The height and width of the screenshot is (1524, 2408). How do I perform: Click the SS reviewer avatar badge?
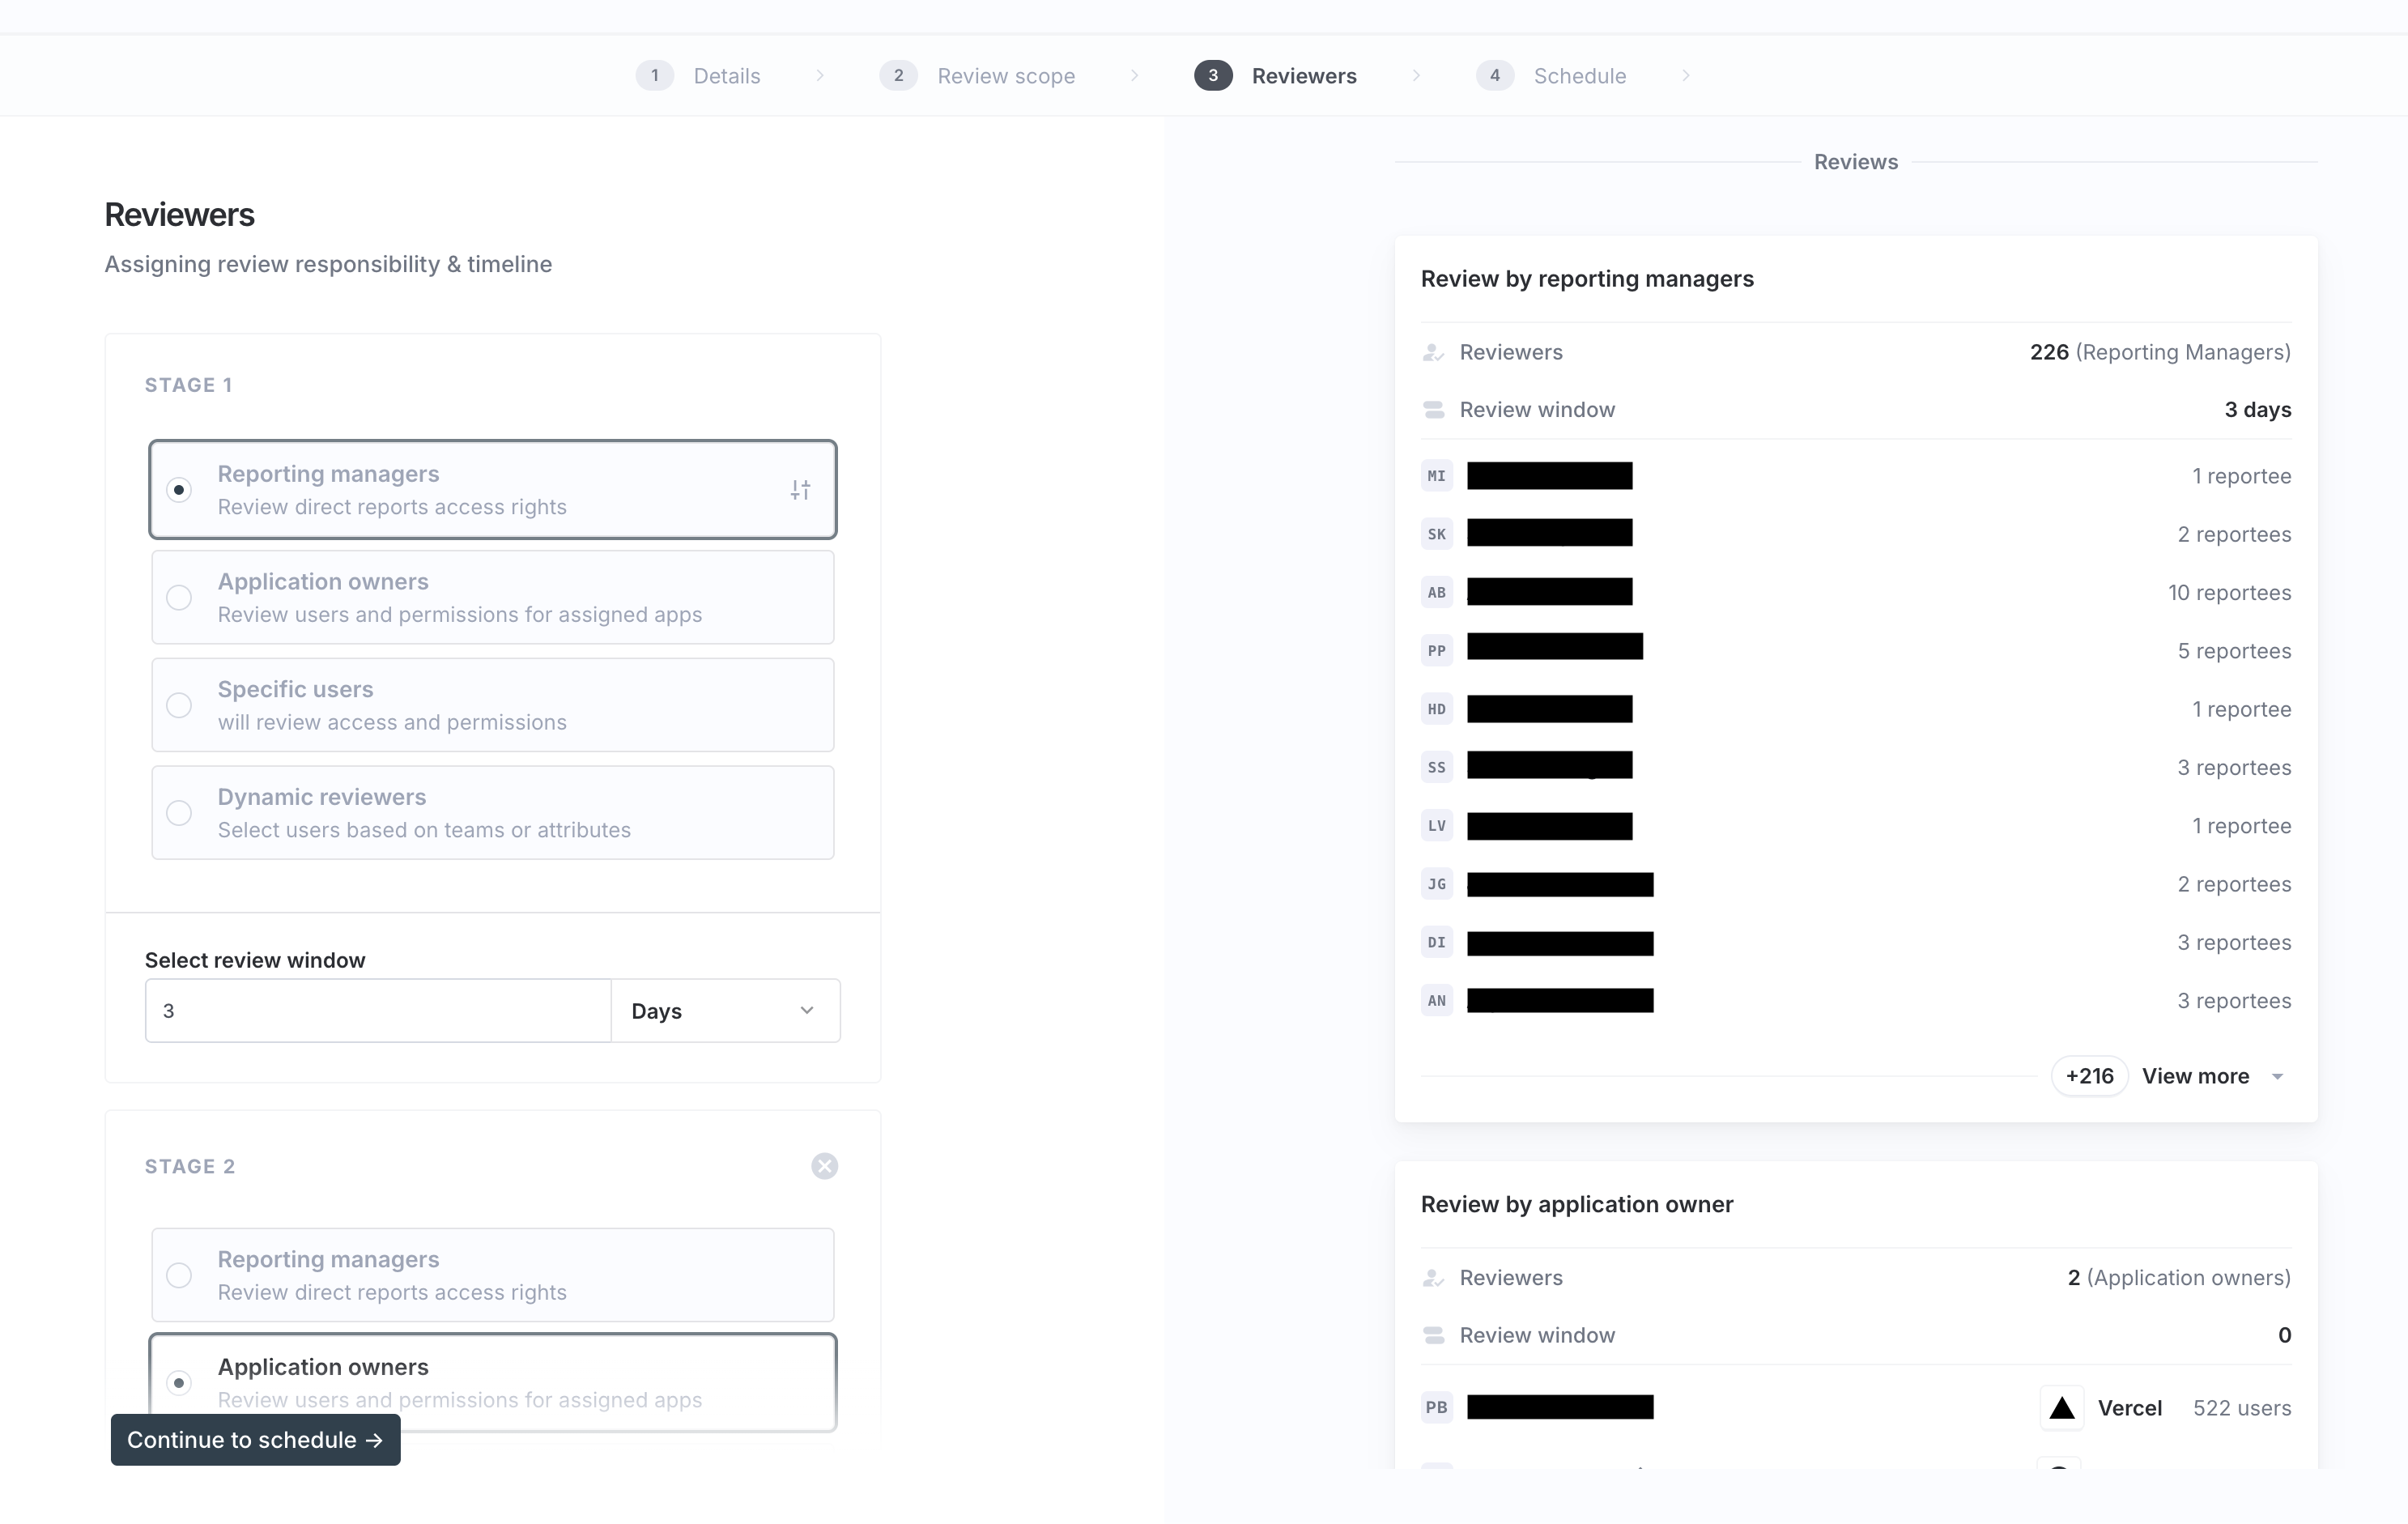click(x=1436, y=767)
